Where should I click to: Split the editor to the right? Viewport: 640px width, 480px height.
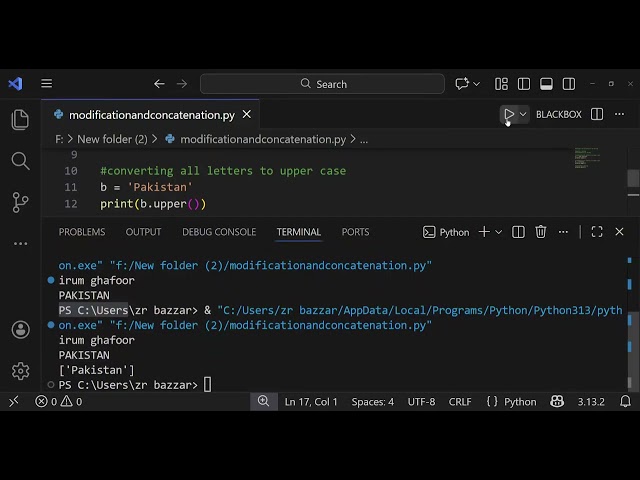click(x=597, y=114)
